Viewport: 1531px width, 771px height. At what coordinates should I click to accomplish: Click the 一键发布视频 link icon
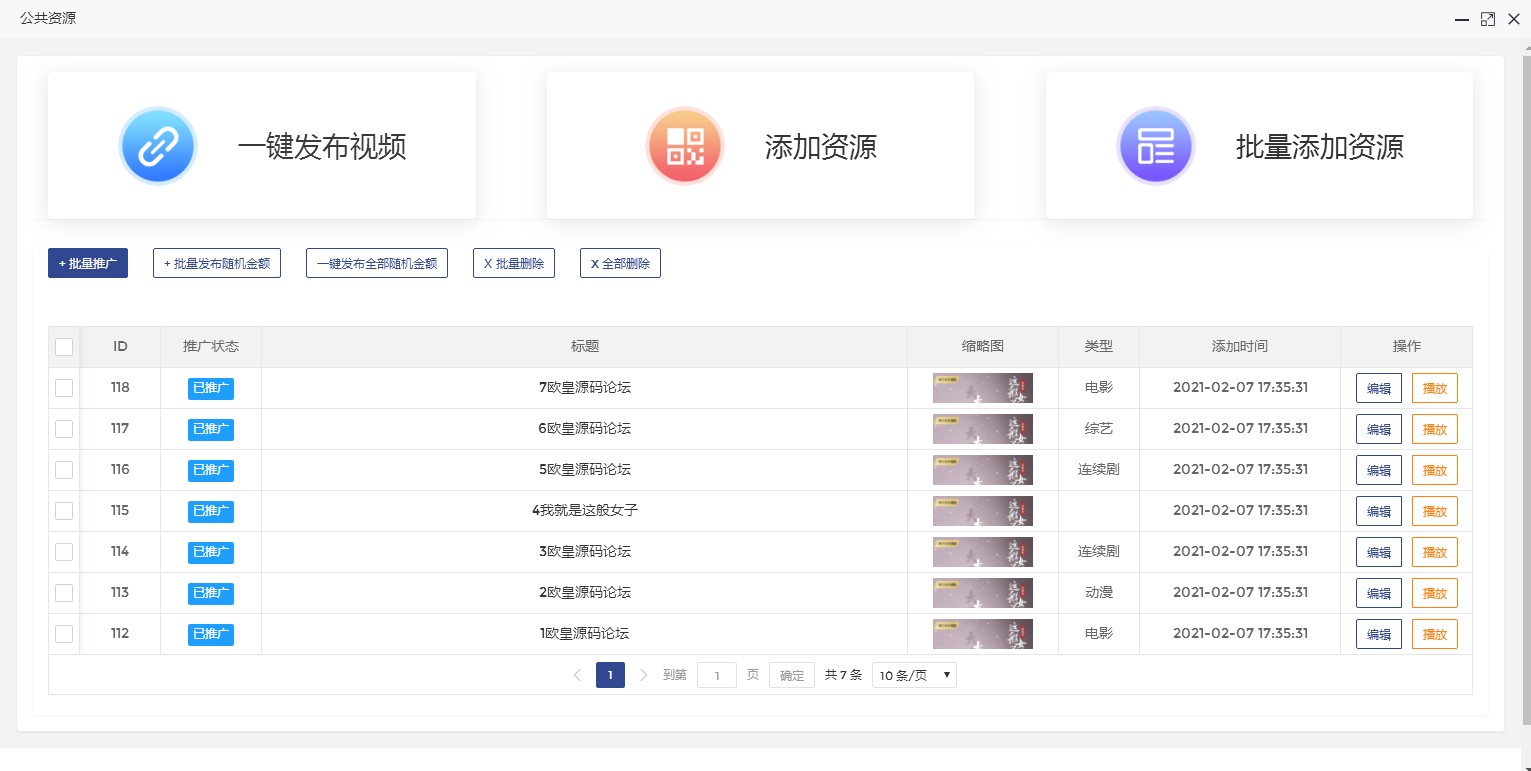click(158, 145)
